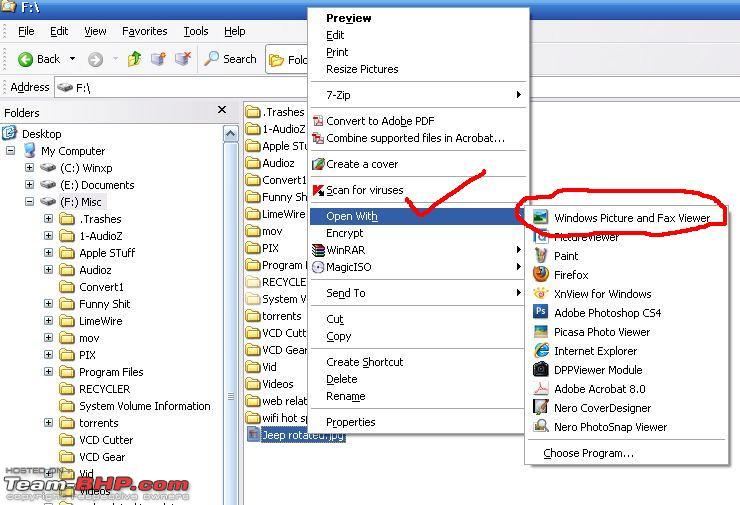Viewport: 740px width, 505px height.
Task: Open Back button history dropdown arrow
Action: 72,59
